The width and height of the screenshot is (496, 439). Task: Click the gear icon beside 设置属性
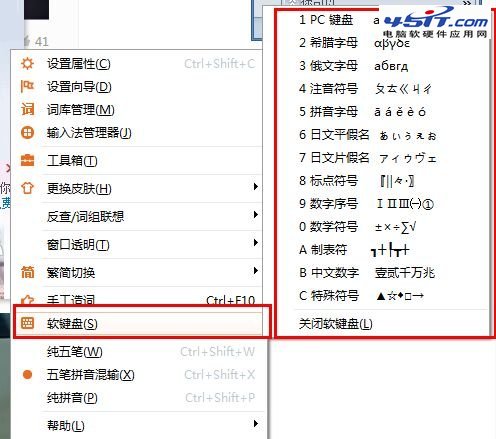point(27,63)
